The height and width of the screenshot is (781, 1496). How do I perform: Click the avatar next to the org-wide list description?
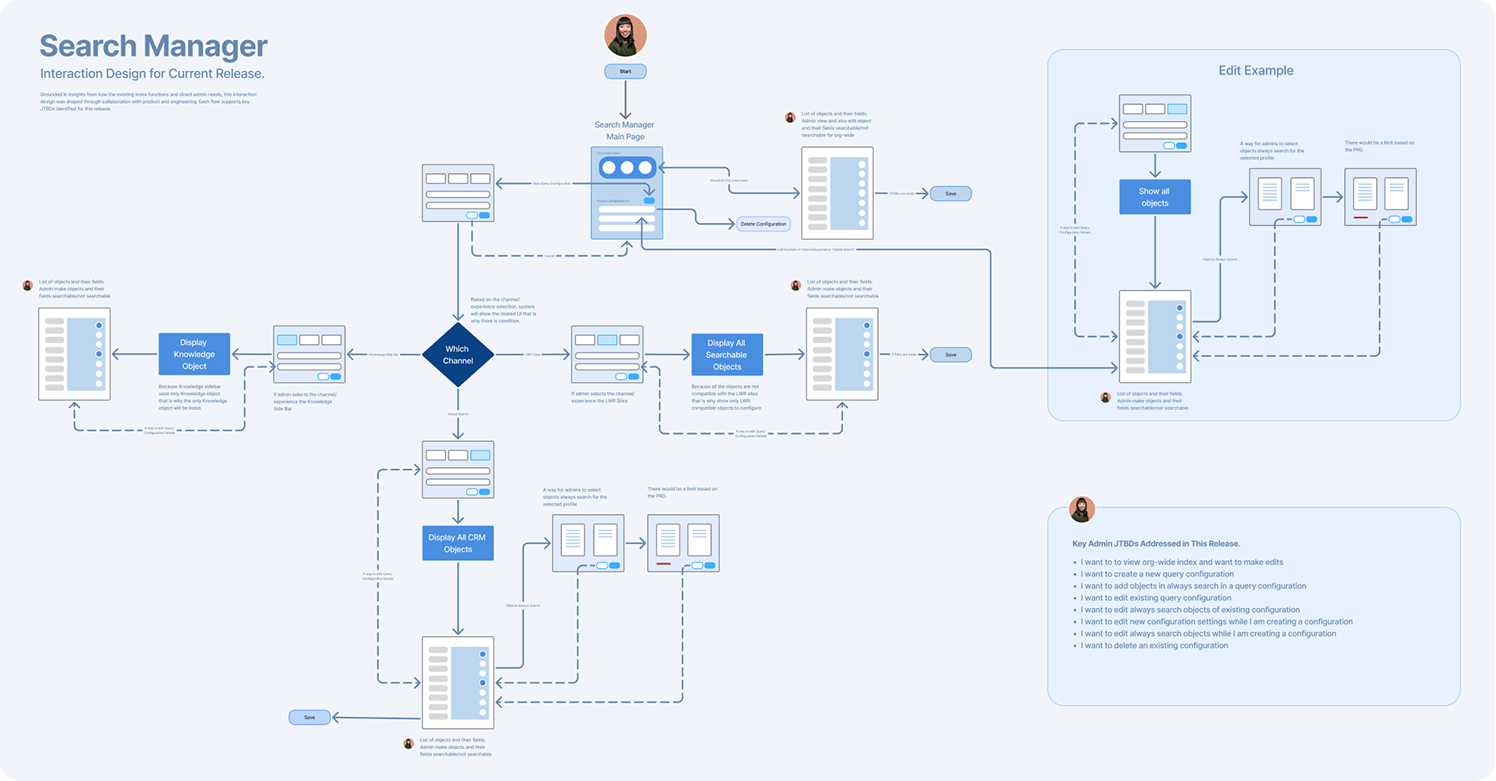point(790,118)
